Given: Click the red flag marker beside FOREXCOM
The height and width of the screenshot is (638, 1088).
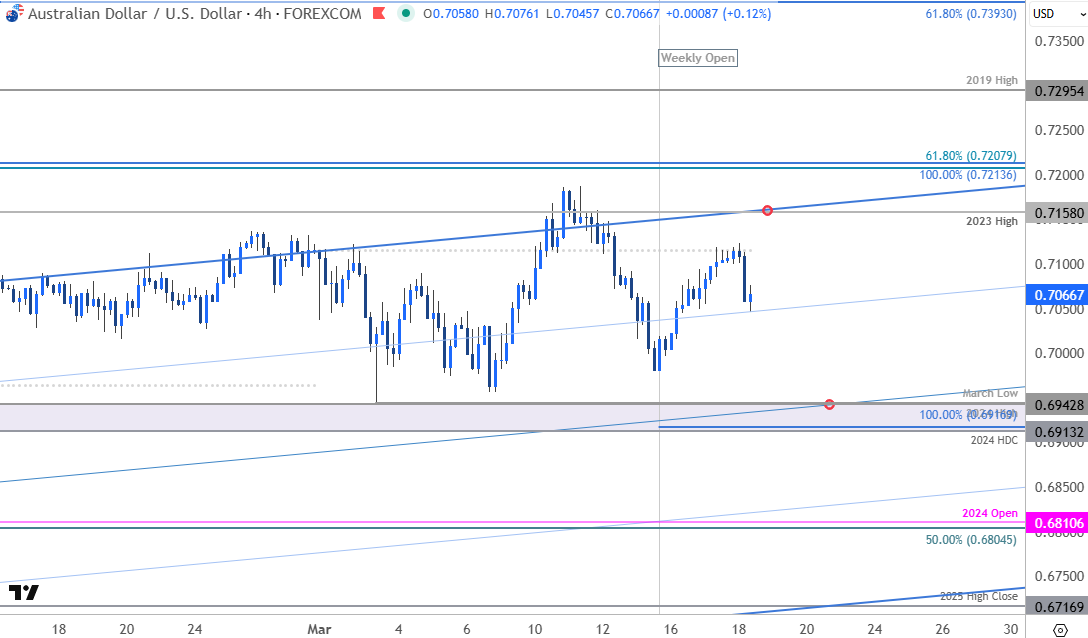Looking at the screenshot, I should [379, 13].
